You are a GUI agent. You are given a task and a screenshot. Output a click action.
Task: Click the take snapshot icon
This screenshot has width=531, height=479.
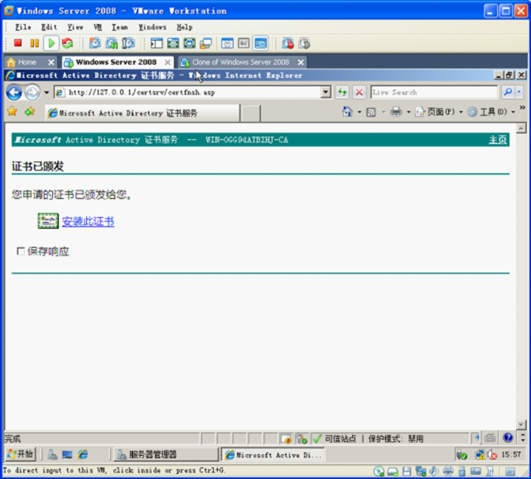click(95, 43)
